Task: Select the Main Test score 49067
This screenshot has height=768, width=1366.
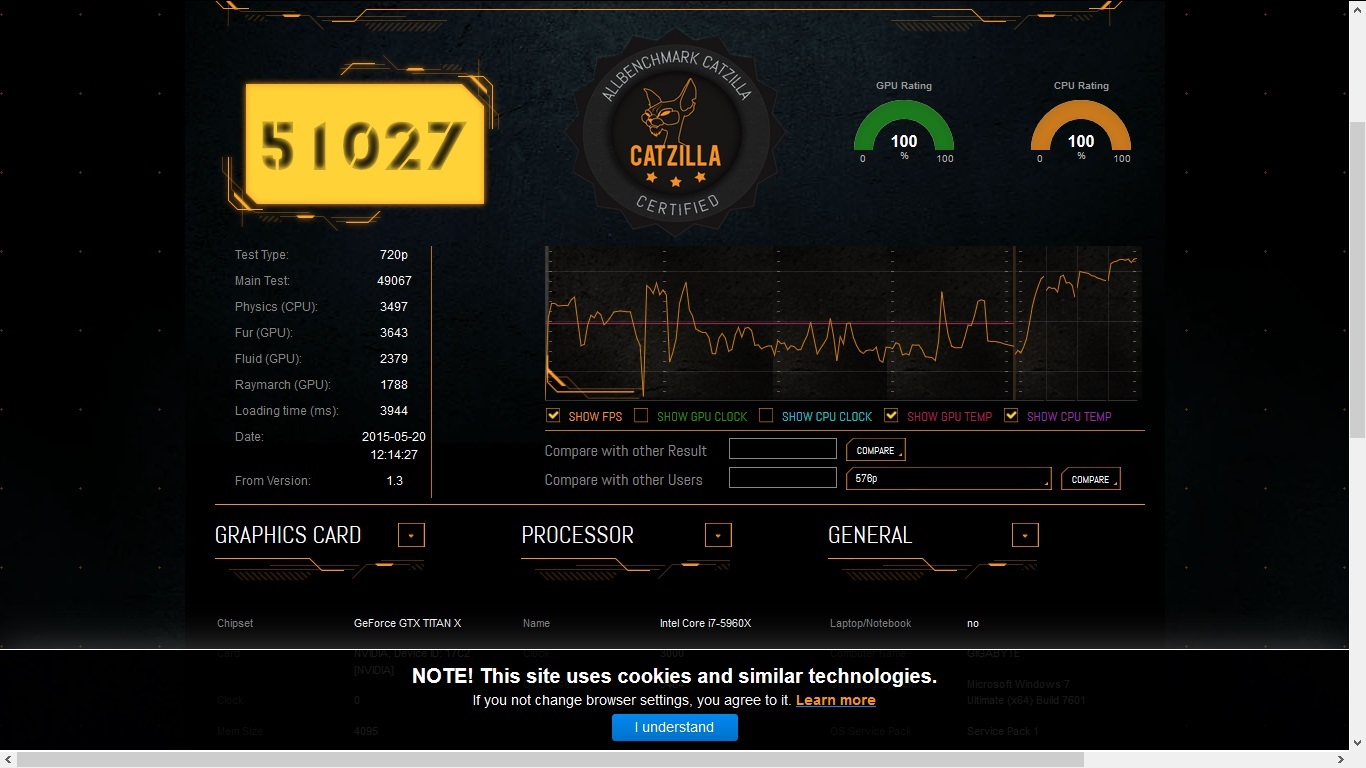Action: [394, 281]
